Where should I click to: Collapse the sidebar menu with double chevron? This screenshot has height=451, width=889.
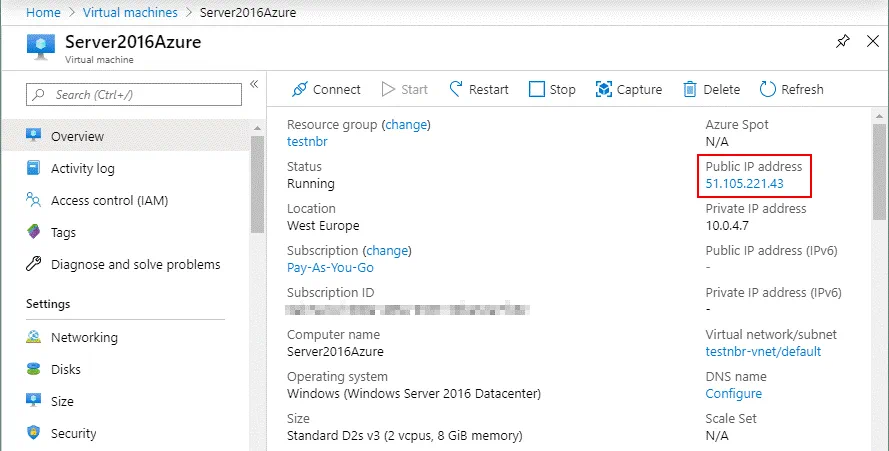(x=254, y=84)
